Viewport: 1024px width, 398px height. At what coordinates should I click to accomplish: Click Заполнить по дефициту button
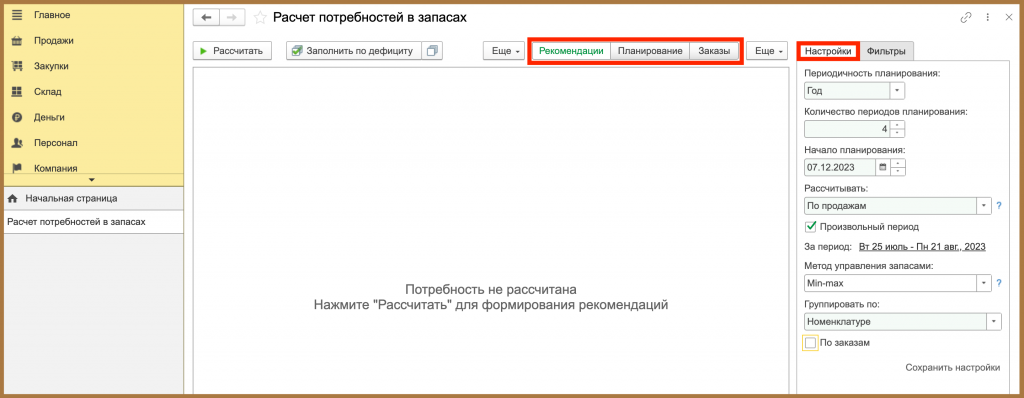click(354, 51)
